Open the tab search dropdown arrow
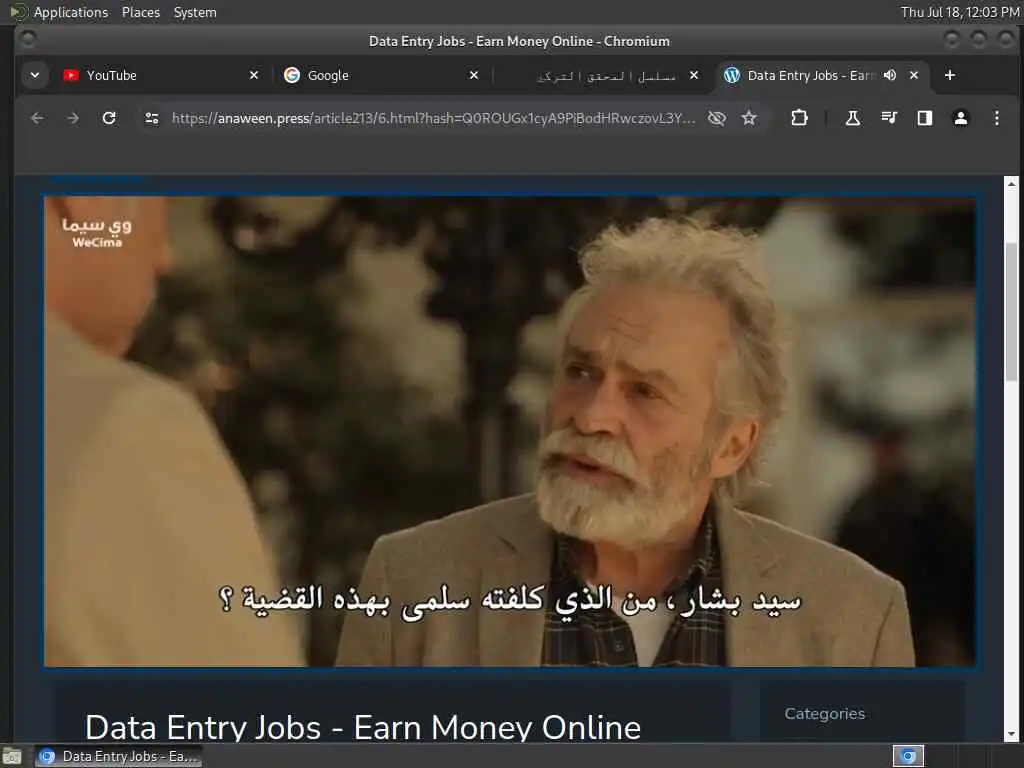This screenshot has height=768, width=1024. 35,75
